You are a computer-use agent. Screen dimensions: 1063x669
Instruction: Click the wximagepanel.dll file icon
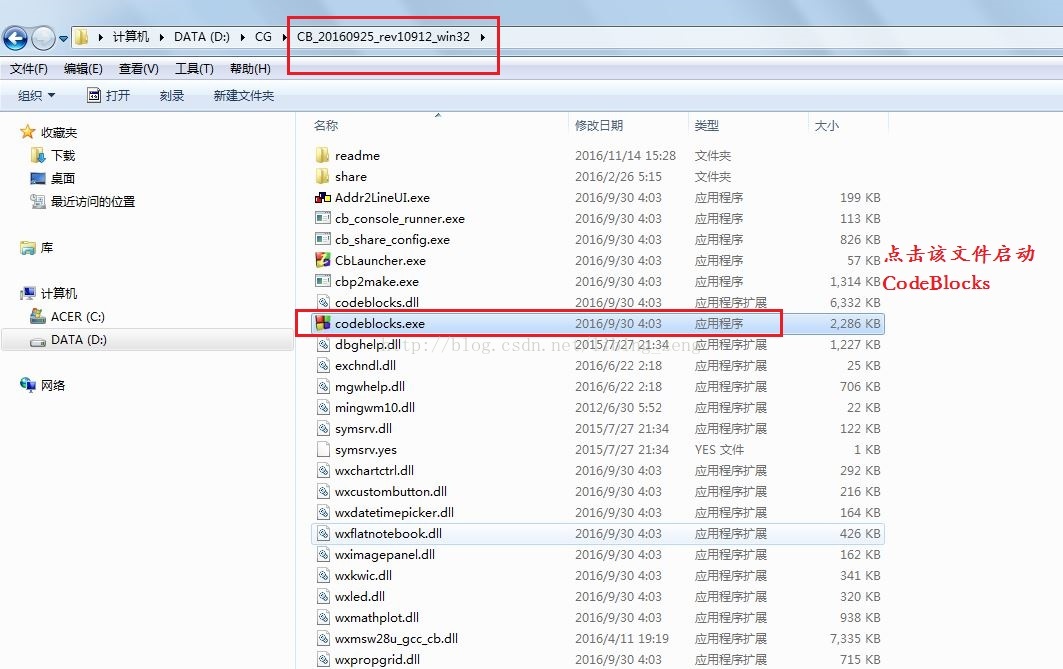tap(323, 554)
